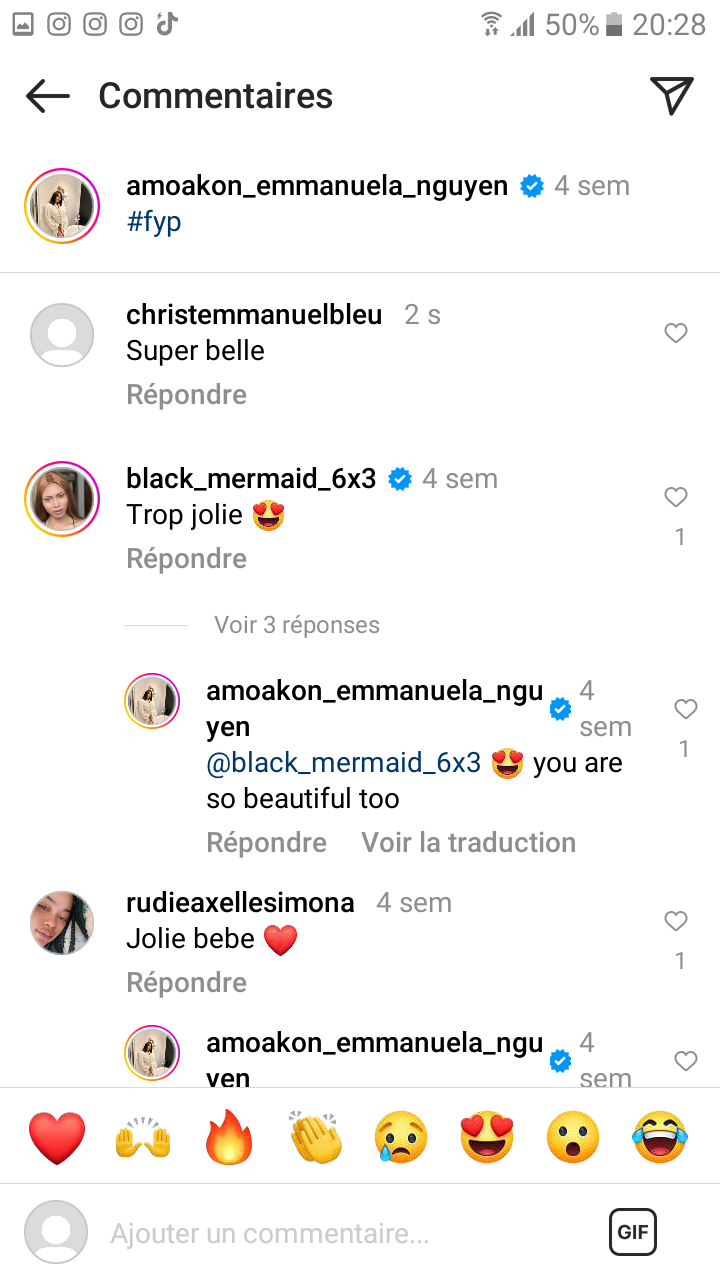The width and height of the screenshot is (720, 1280).
Task: Like rudieaxellesimona's Jolie bebe comment
Action: click(x=676, y=921)
